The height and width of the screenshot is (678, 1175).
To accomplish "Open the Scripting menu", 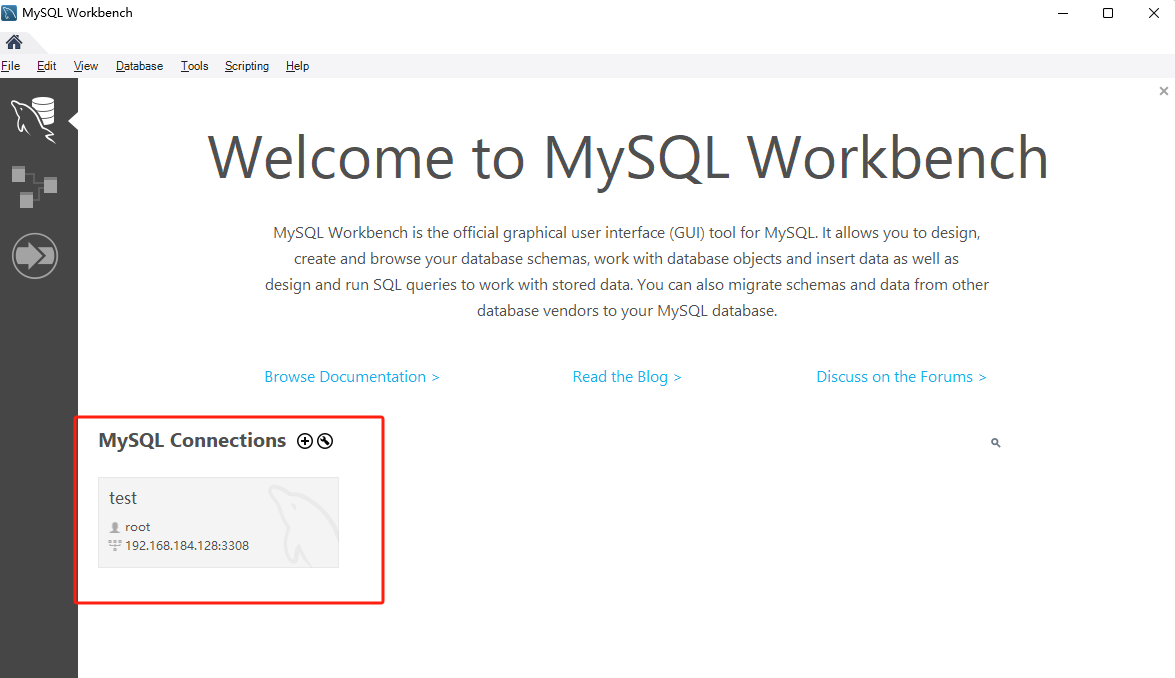I will [247, 66].
